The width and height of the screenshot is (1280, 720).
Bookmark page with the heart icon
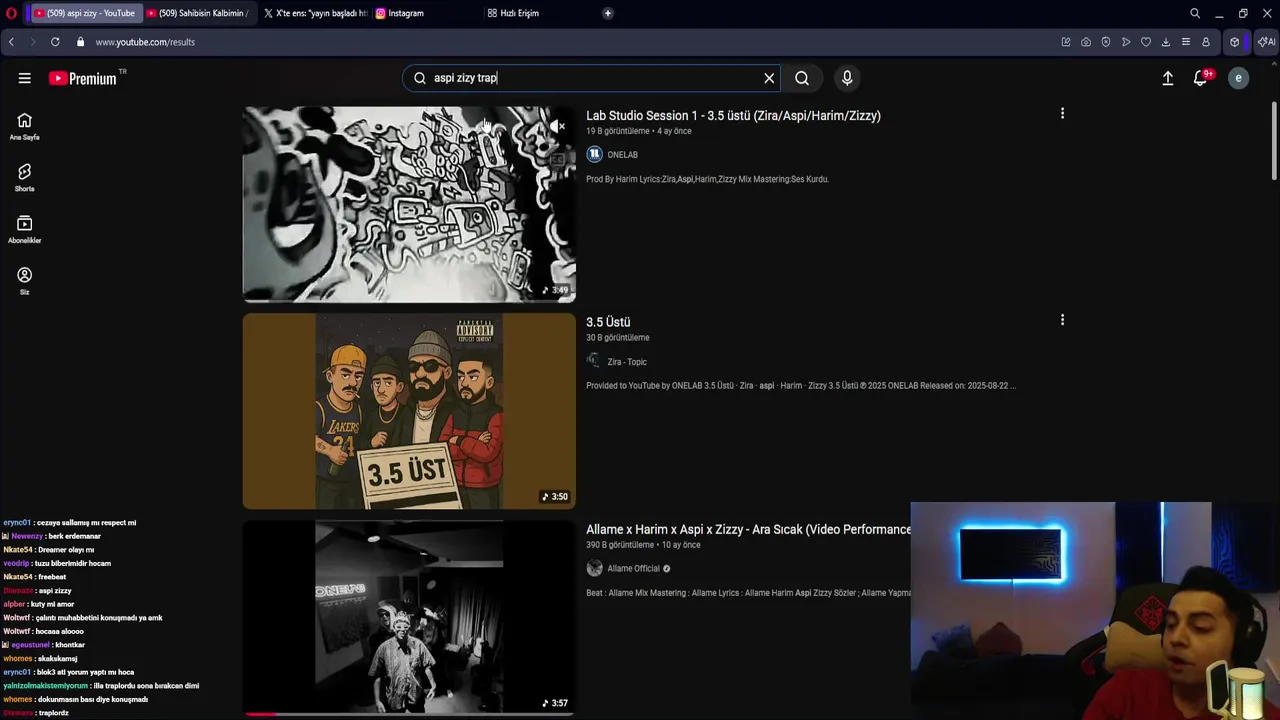click(x=1146, y=42)
